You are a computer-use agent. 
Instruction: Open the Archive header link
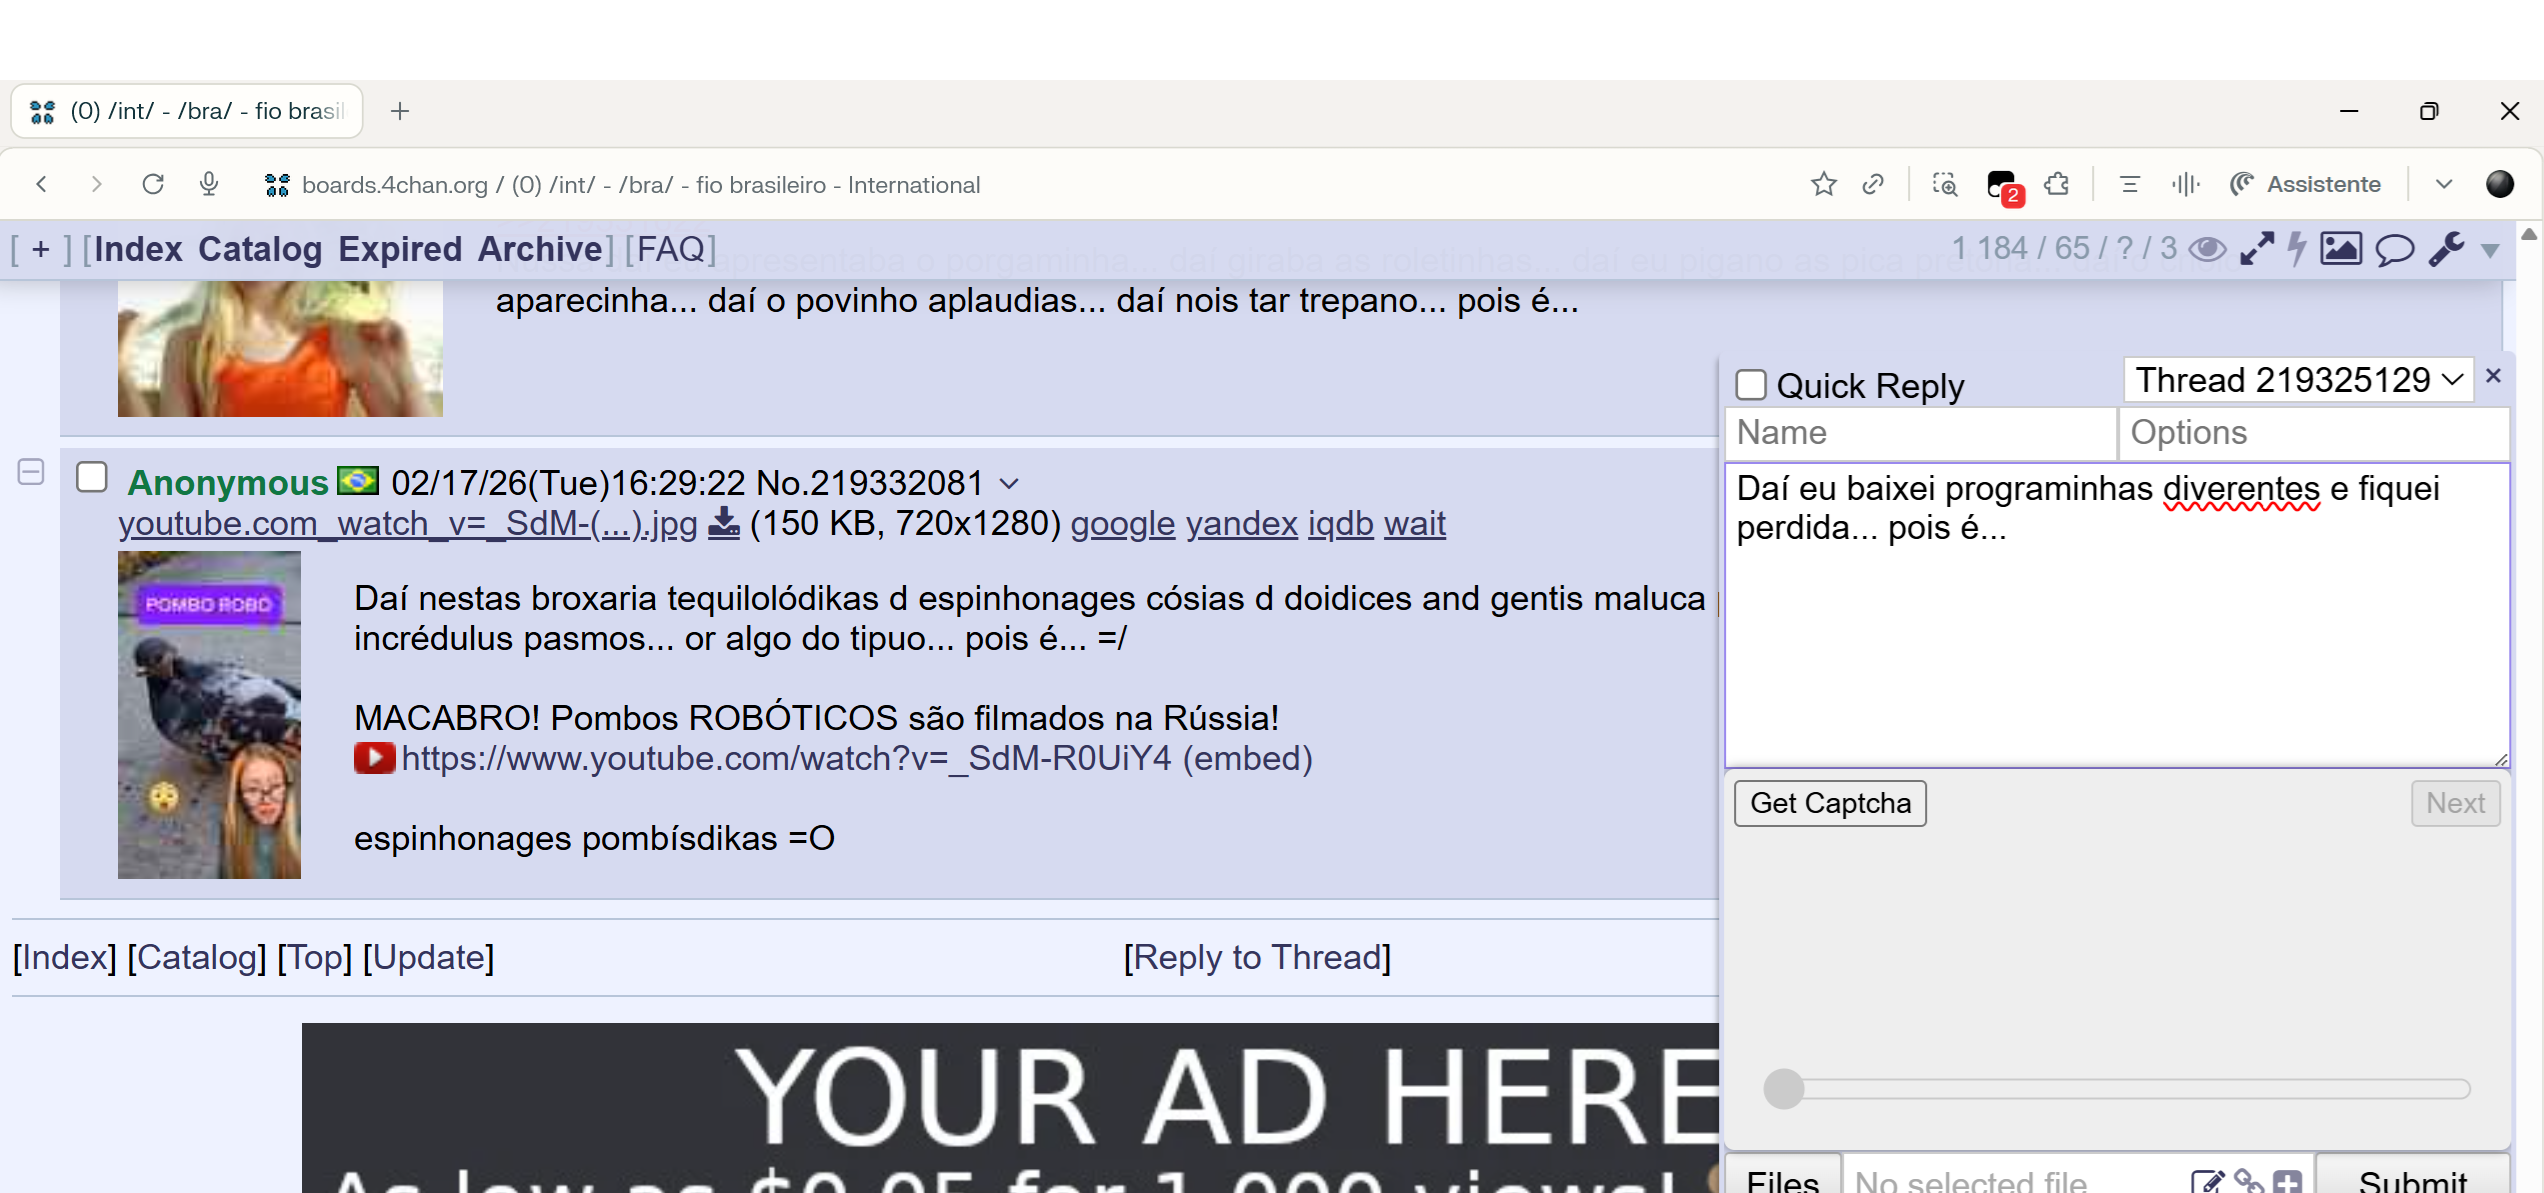[540, 249]
